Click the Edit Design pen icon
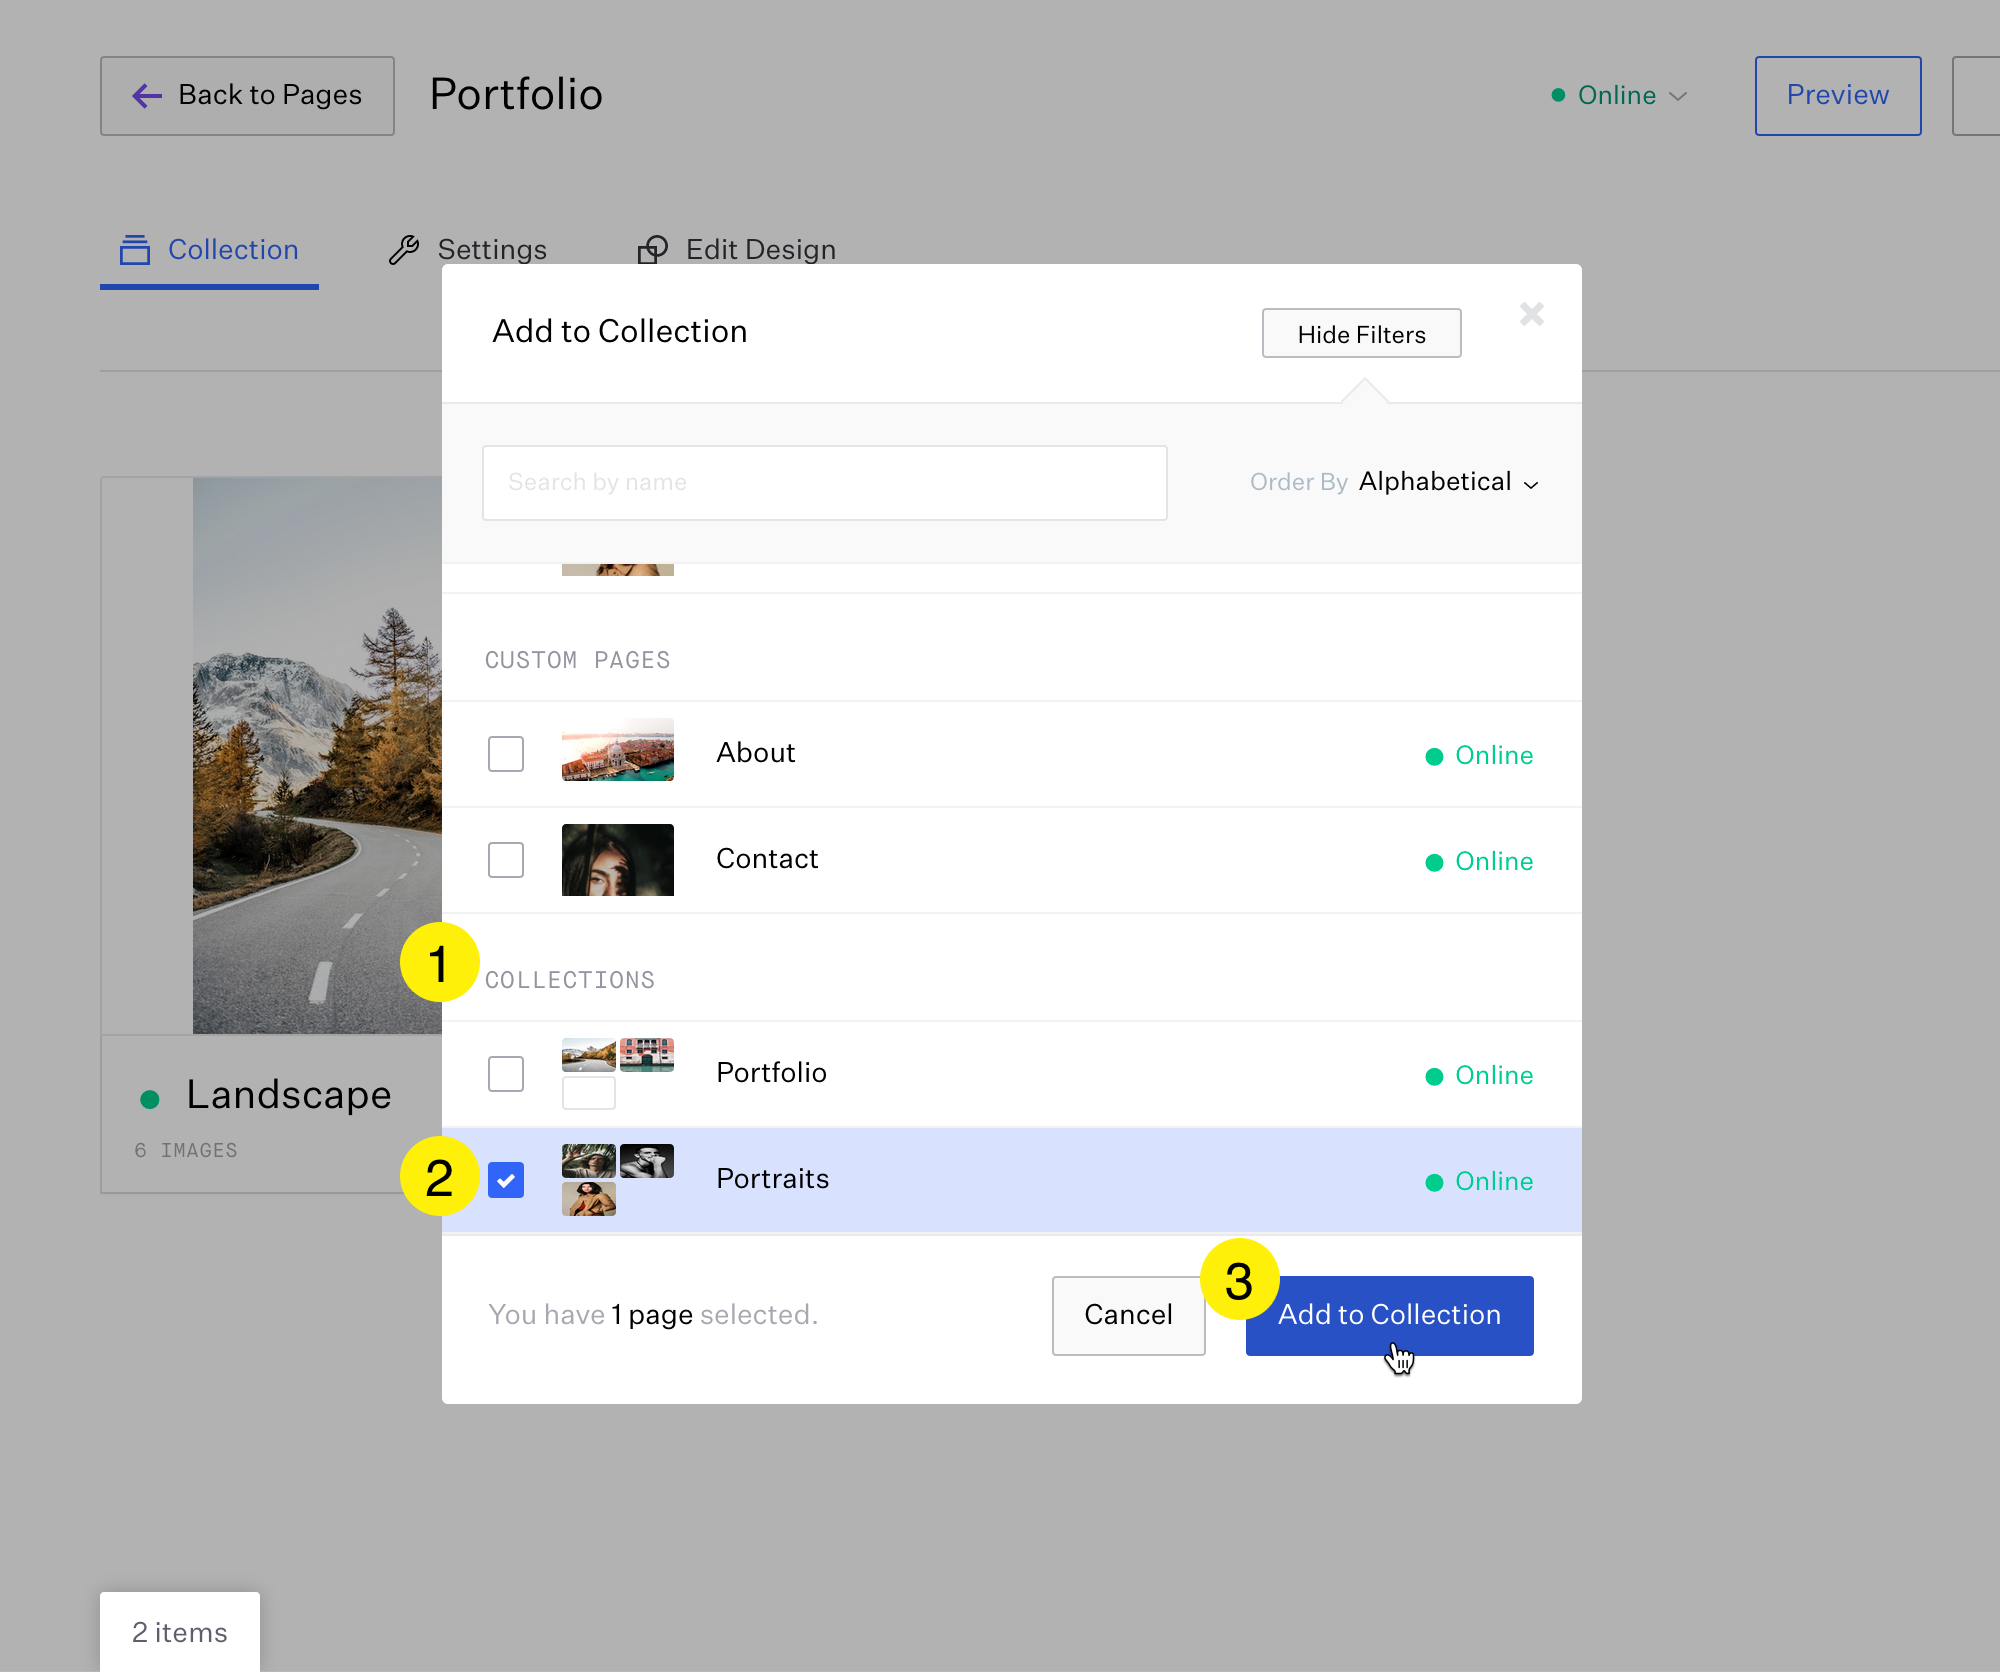2000x1672 pixels. (653, 249)
